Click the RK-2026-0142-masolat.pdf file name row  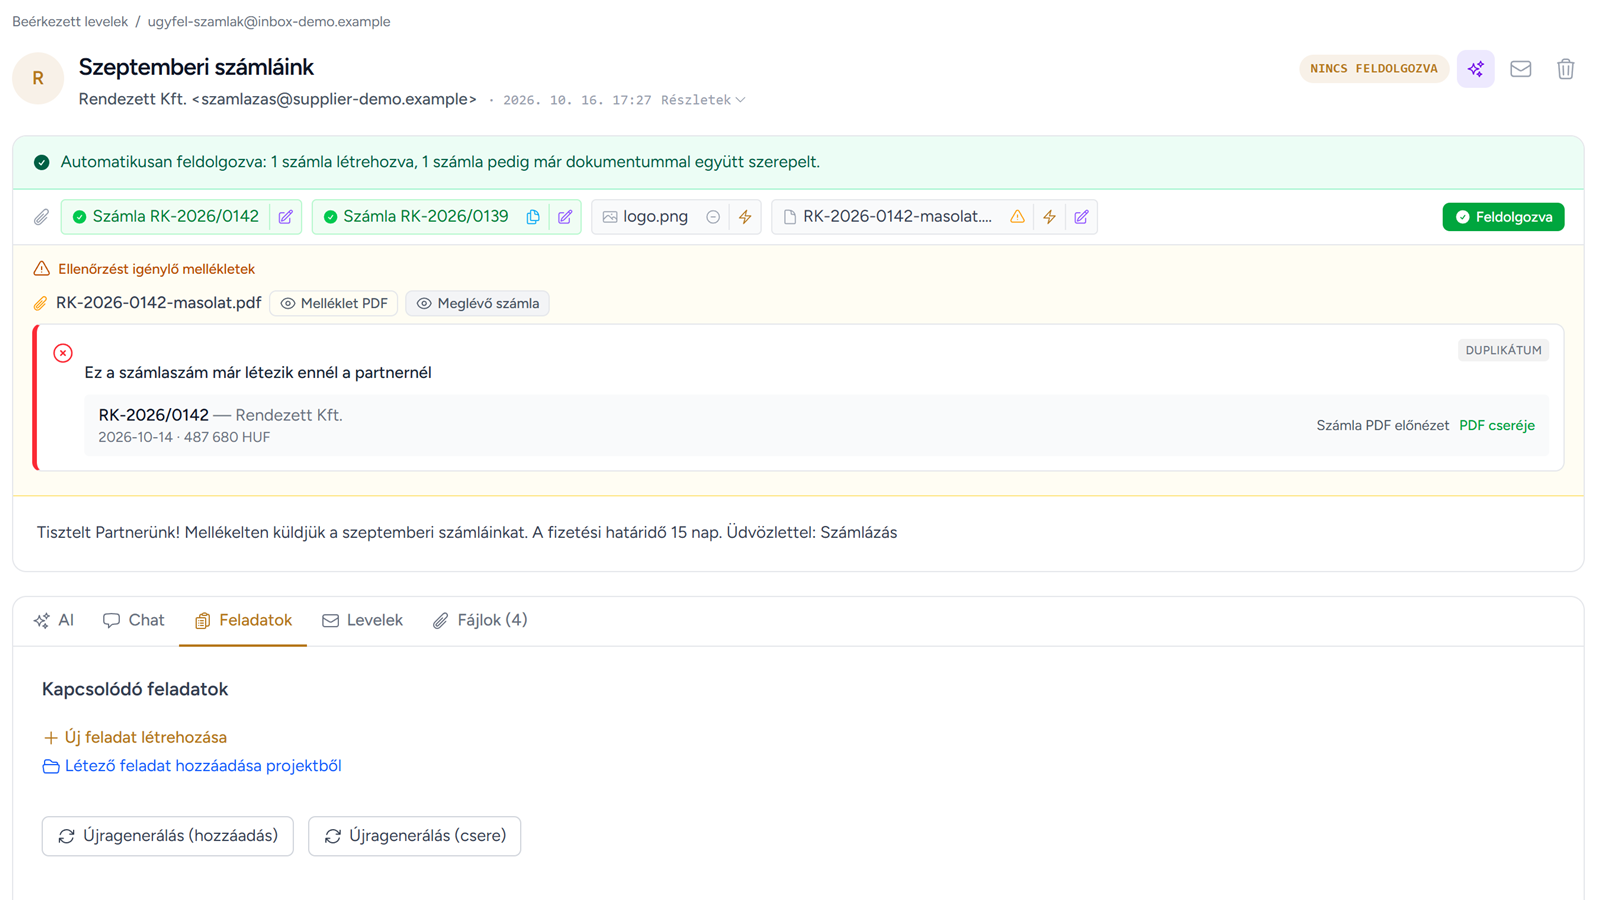(x=158, y=303)
